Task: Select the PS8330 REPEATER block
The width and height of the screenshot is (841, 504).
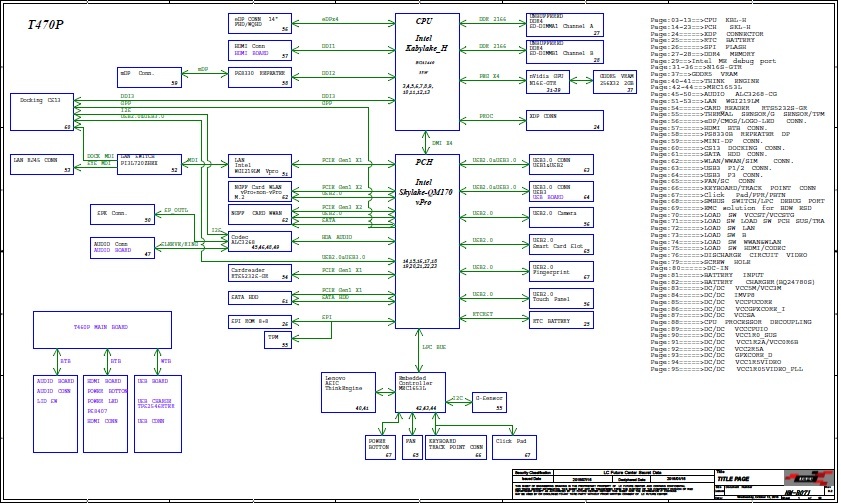Action: [260, 77]
